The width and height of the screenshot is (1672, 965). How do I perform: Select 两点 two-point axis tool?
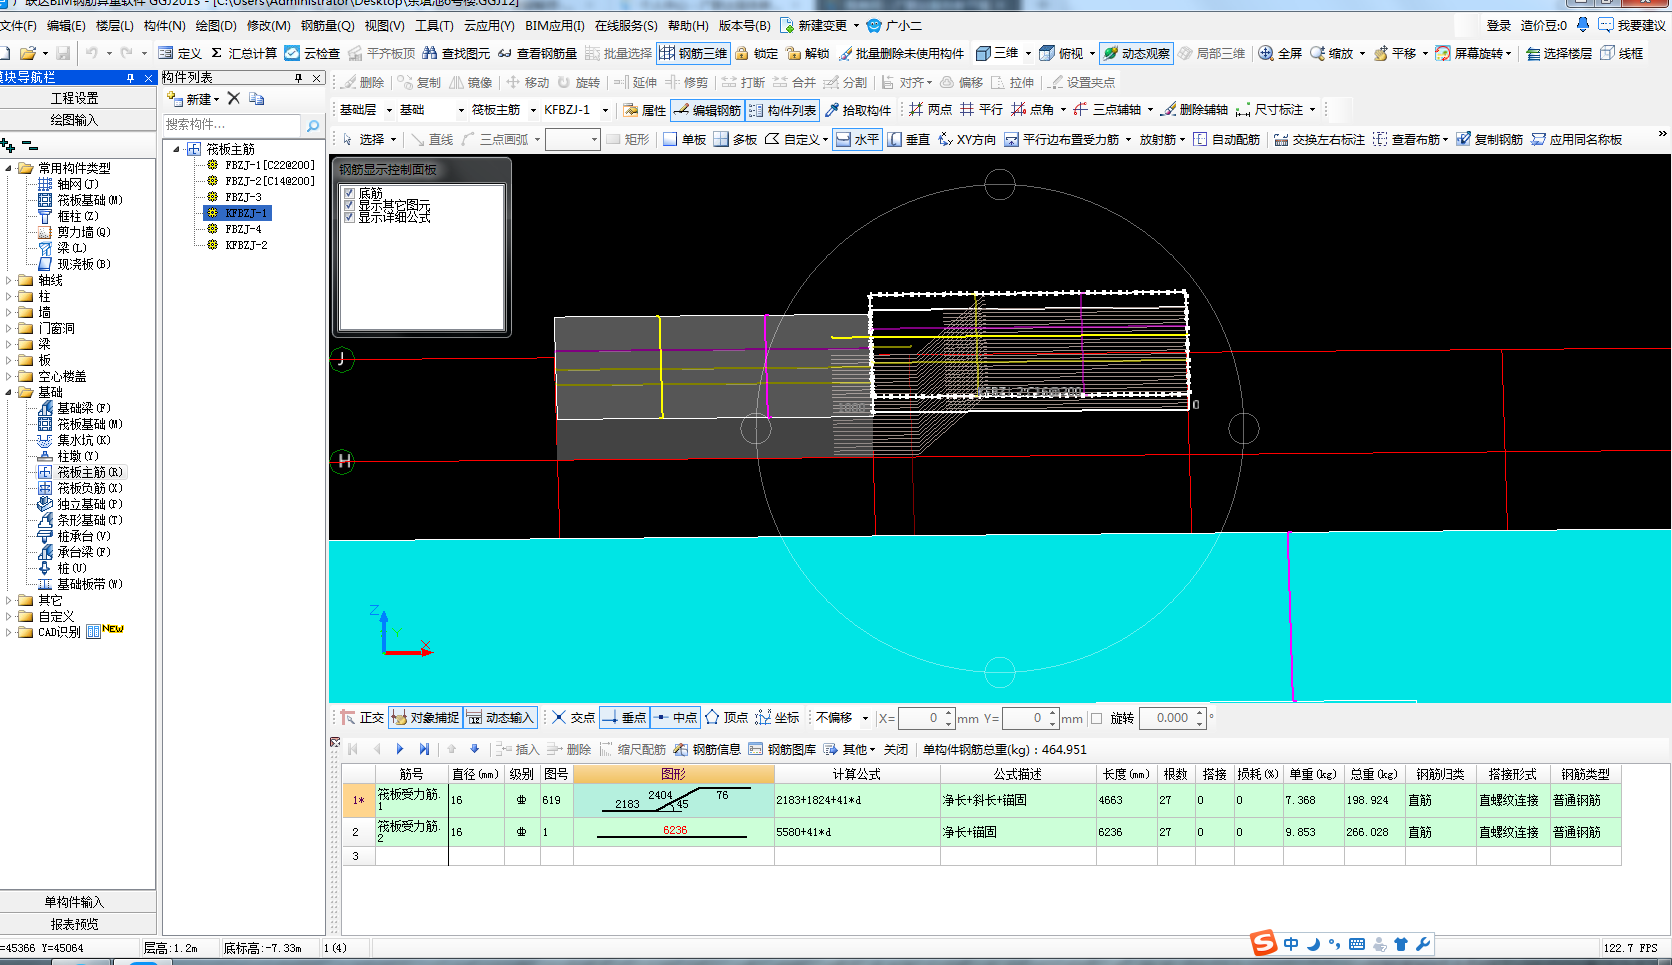[x=930, y=110]
